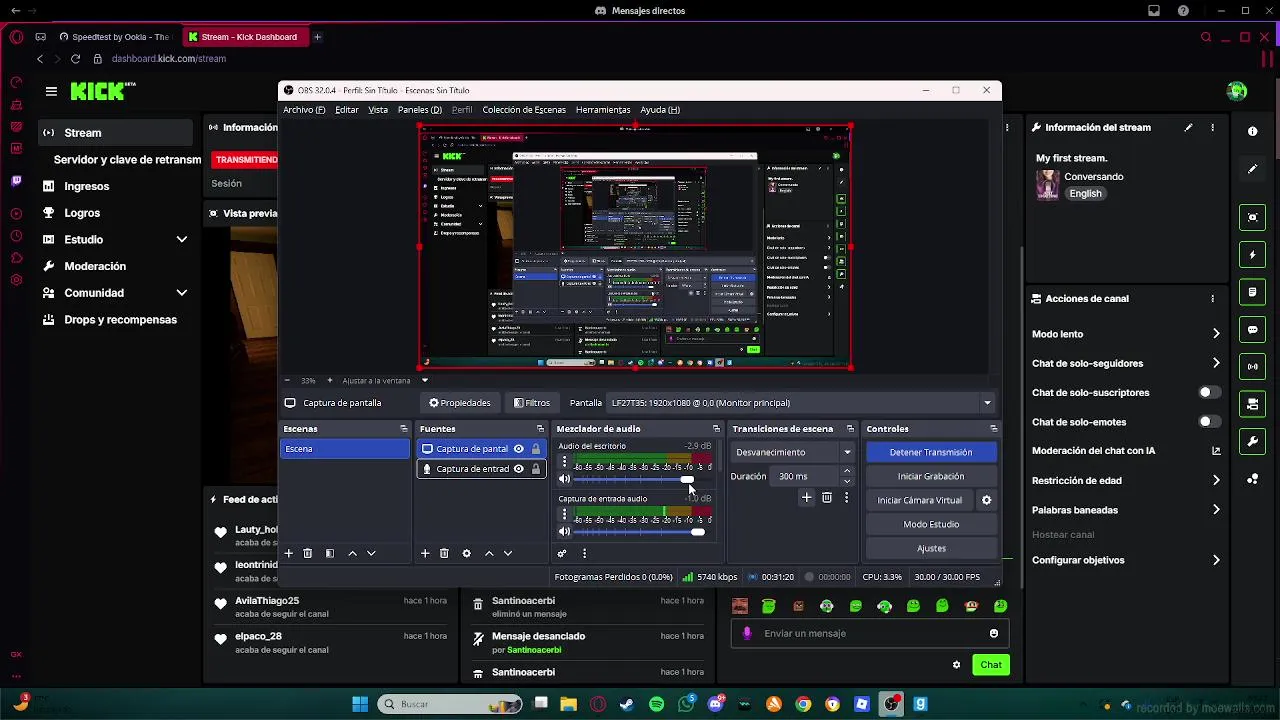
Task: Open Spotify from the taskbar
Action: coord(656,704)
